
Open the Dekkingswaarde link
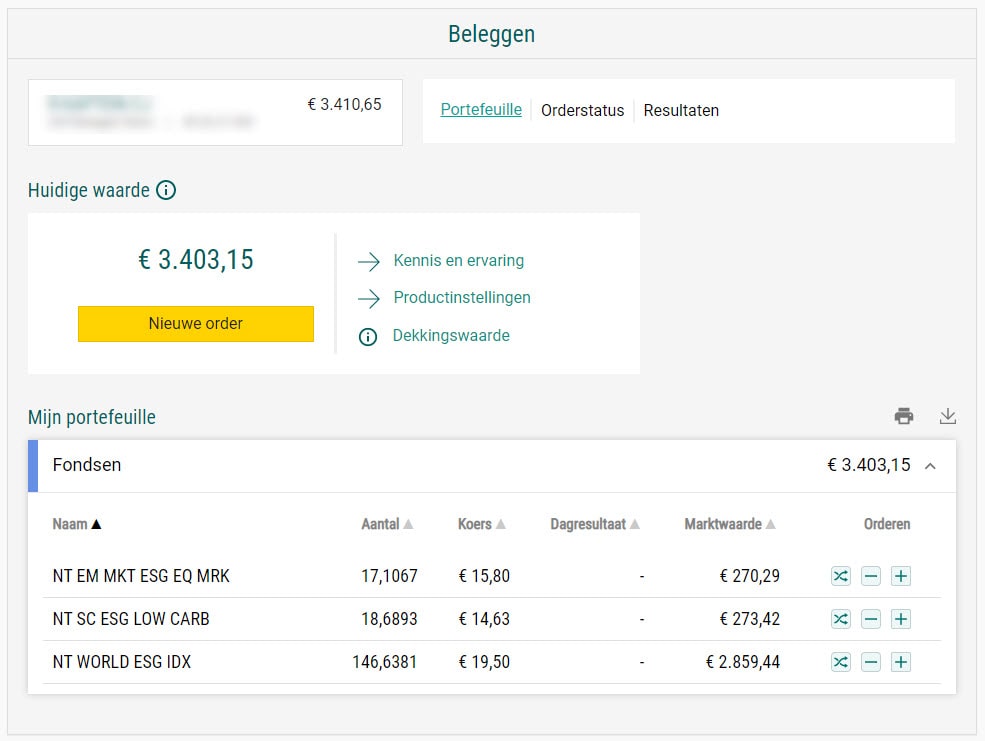(x=451, y=335)
